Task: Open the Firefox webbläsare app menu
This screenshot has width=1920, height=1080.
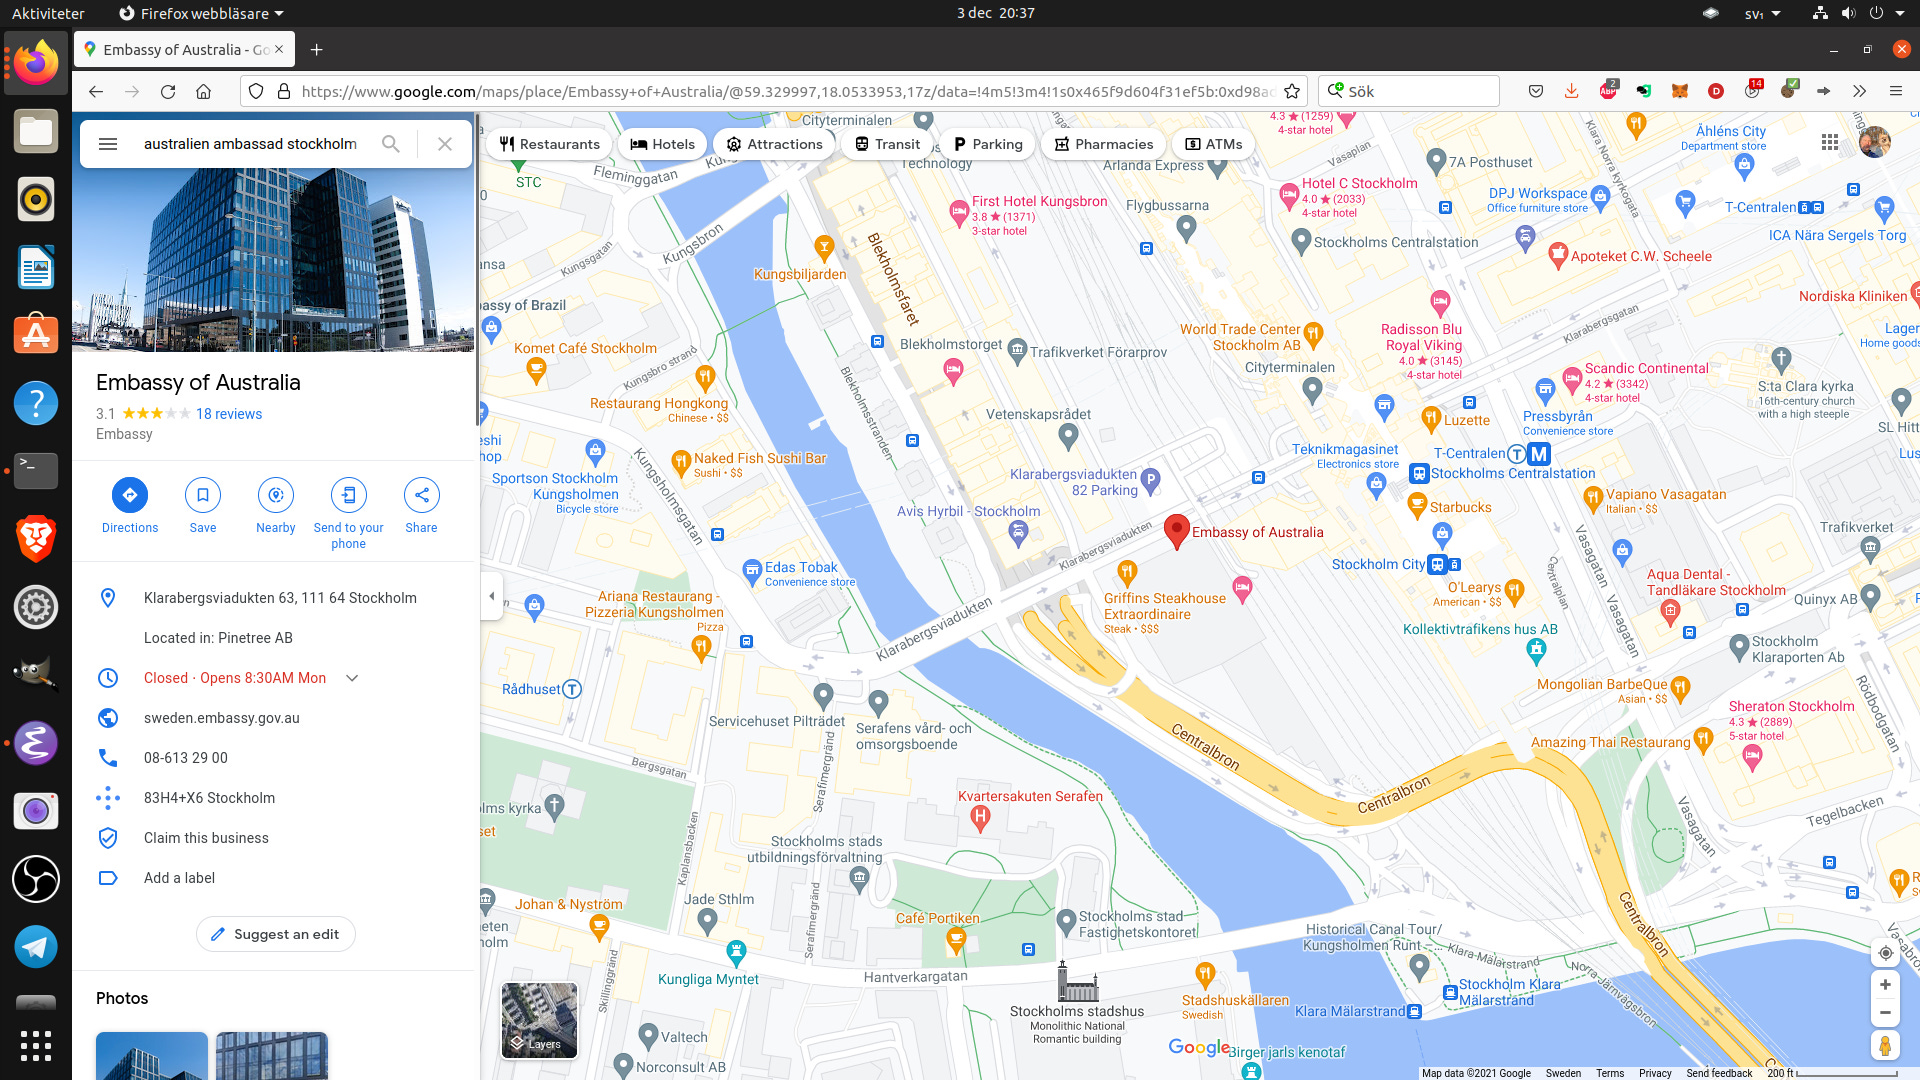Action: tap(201, 13)
